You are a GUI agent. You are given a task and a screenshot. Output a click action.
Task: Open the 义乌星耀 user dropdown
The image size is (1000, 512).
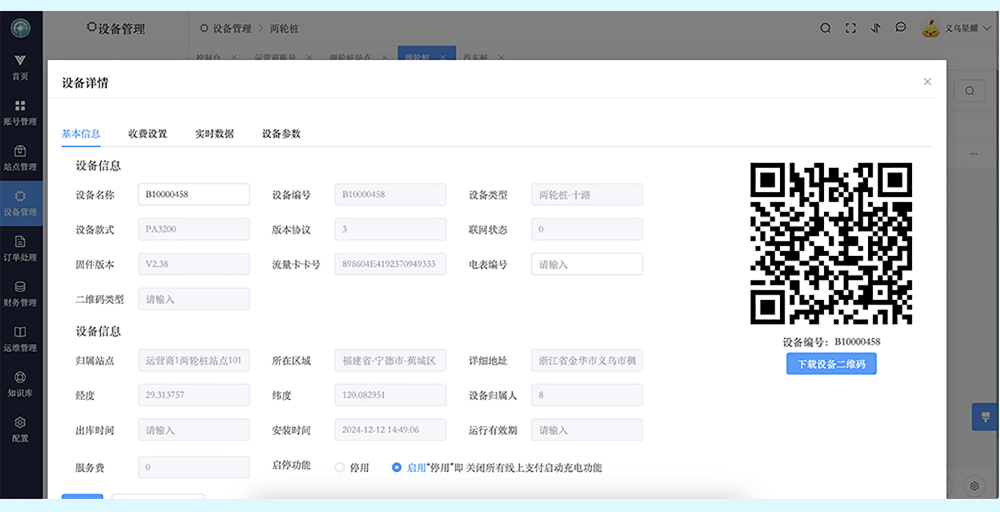969,28
